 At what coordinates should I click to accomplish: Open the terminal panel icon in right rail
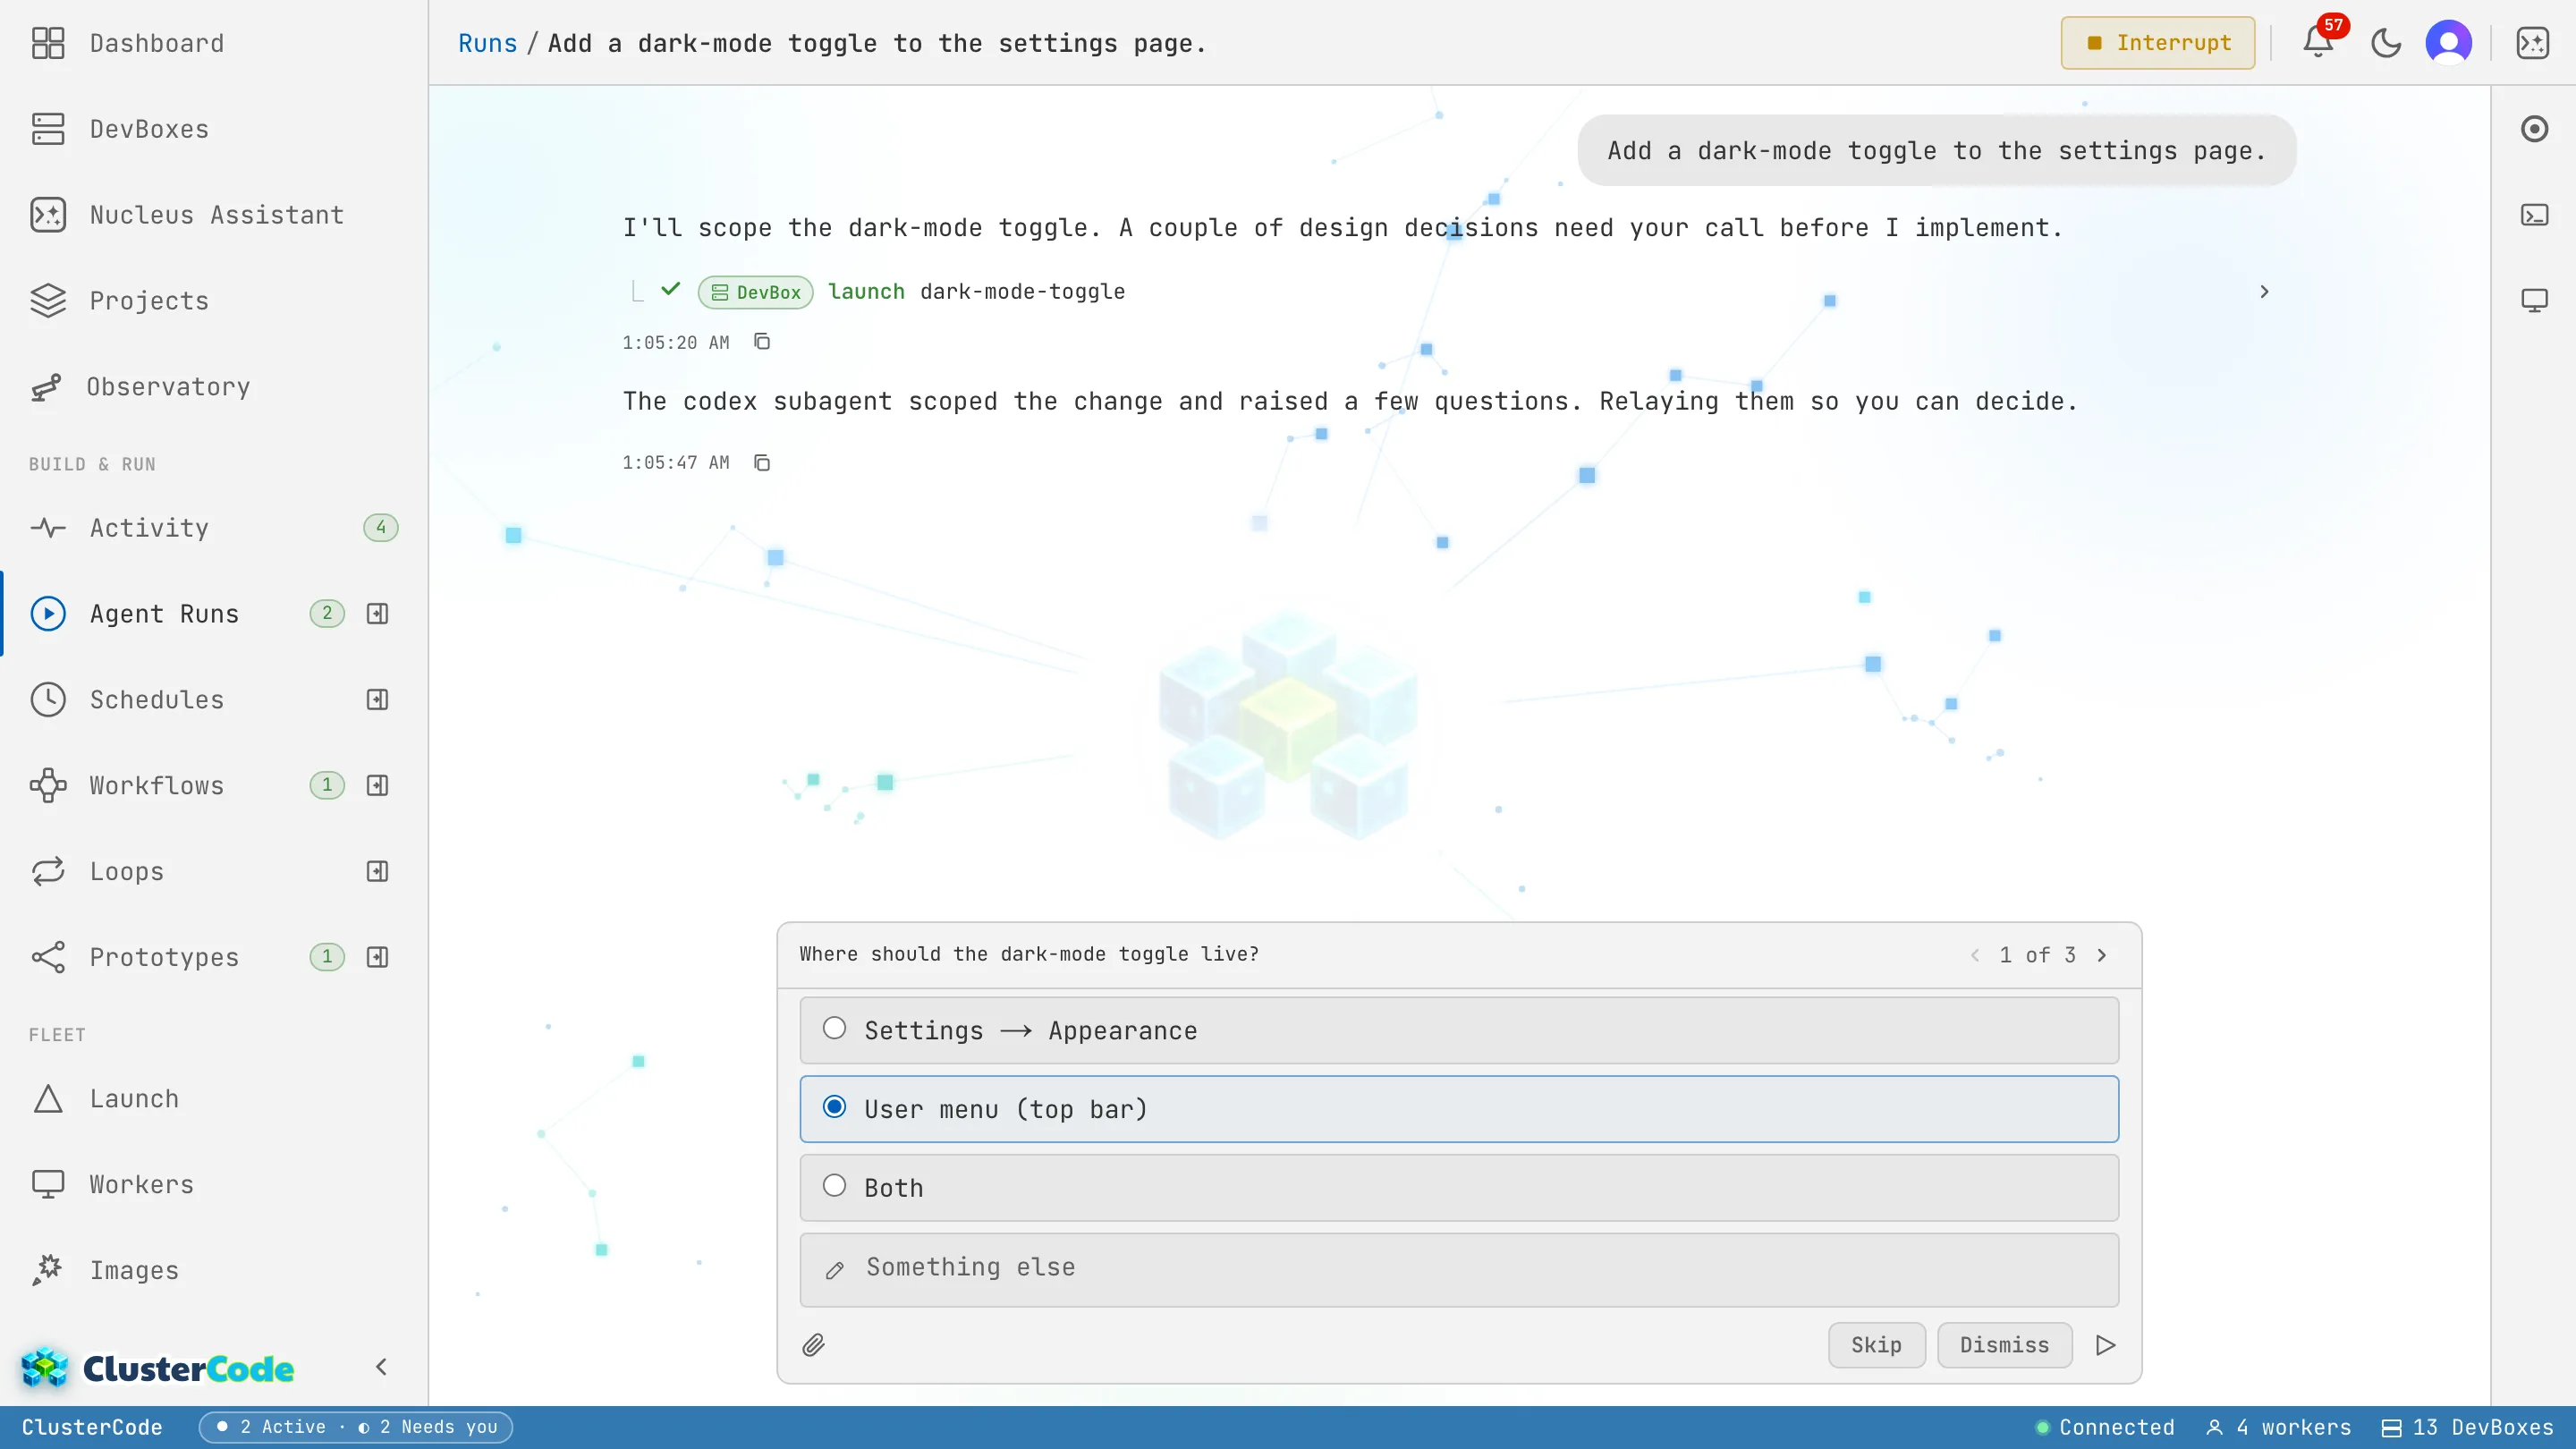point(2534,215)
